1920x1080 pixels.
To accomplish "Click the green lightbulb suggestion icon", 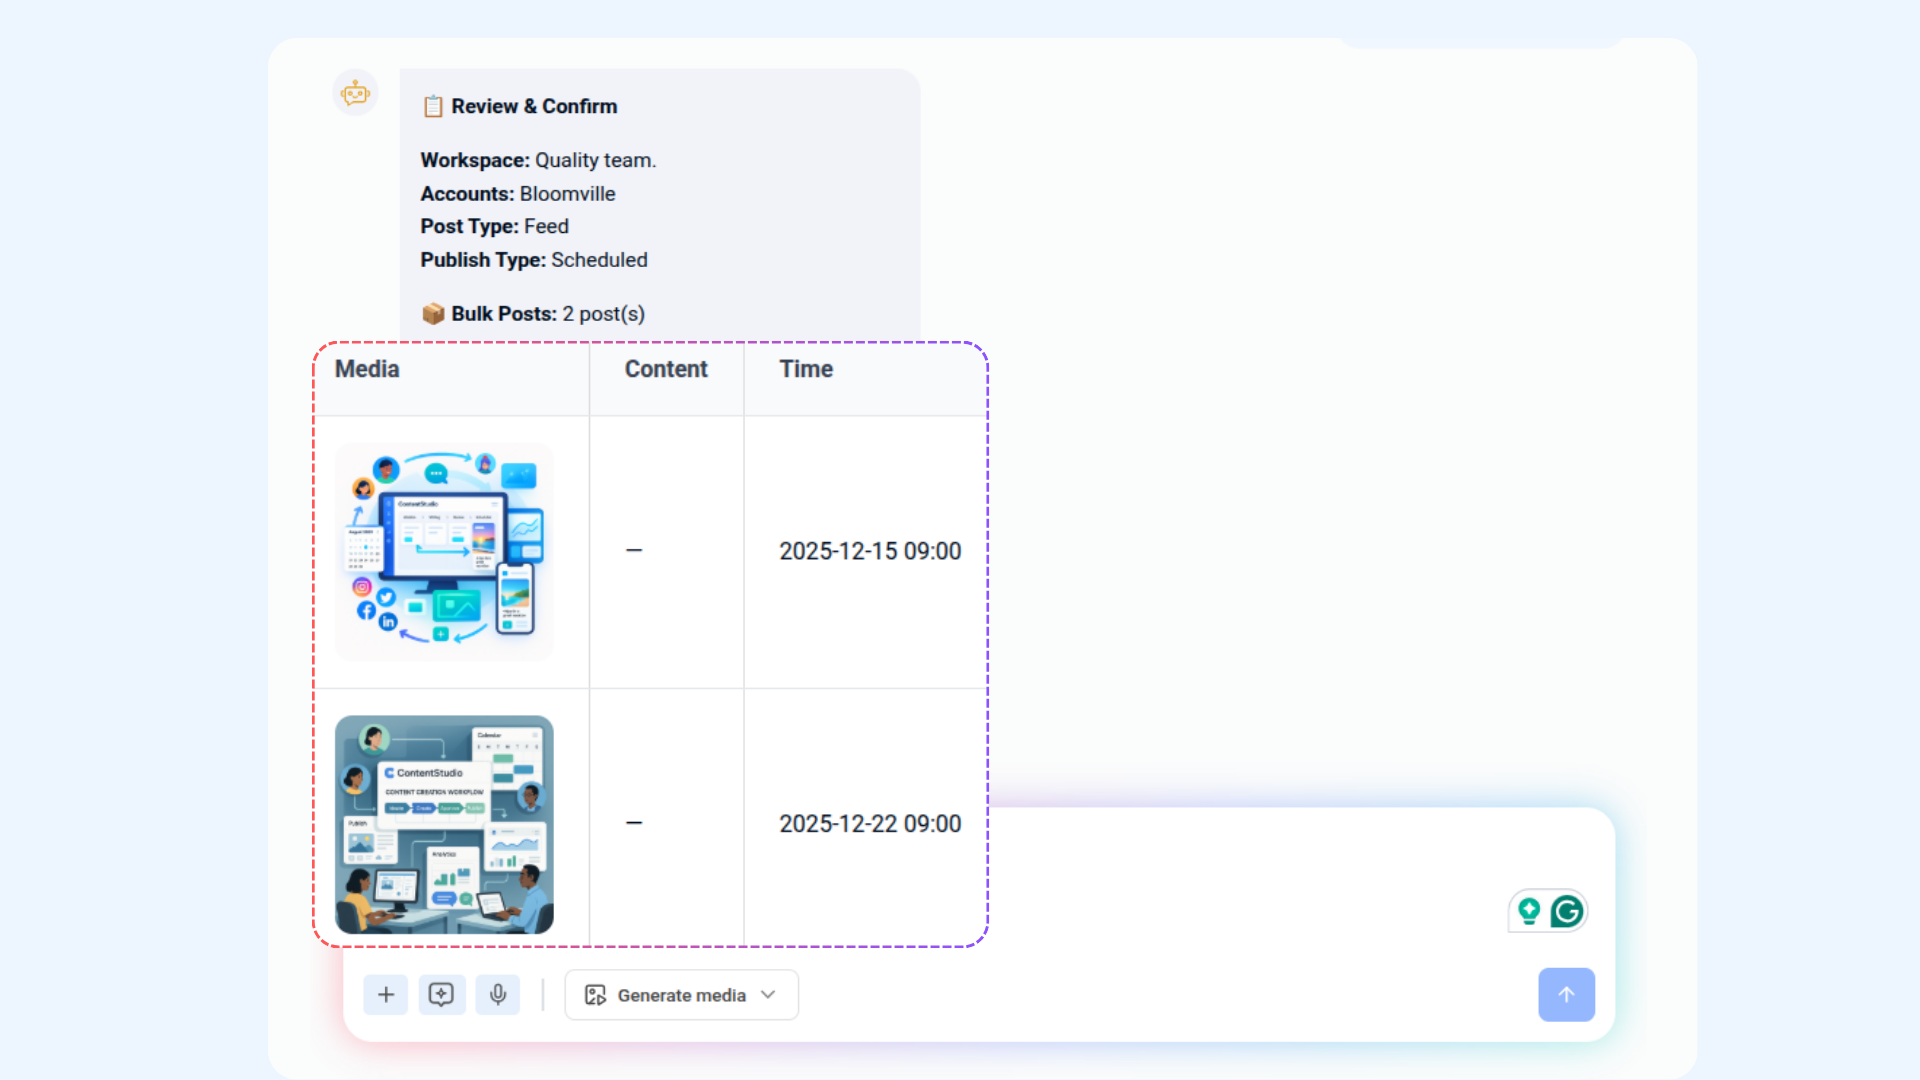I will (x=1529, y=911).
